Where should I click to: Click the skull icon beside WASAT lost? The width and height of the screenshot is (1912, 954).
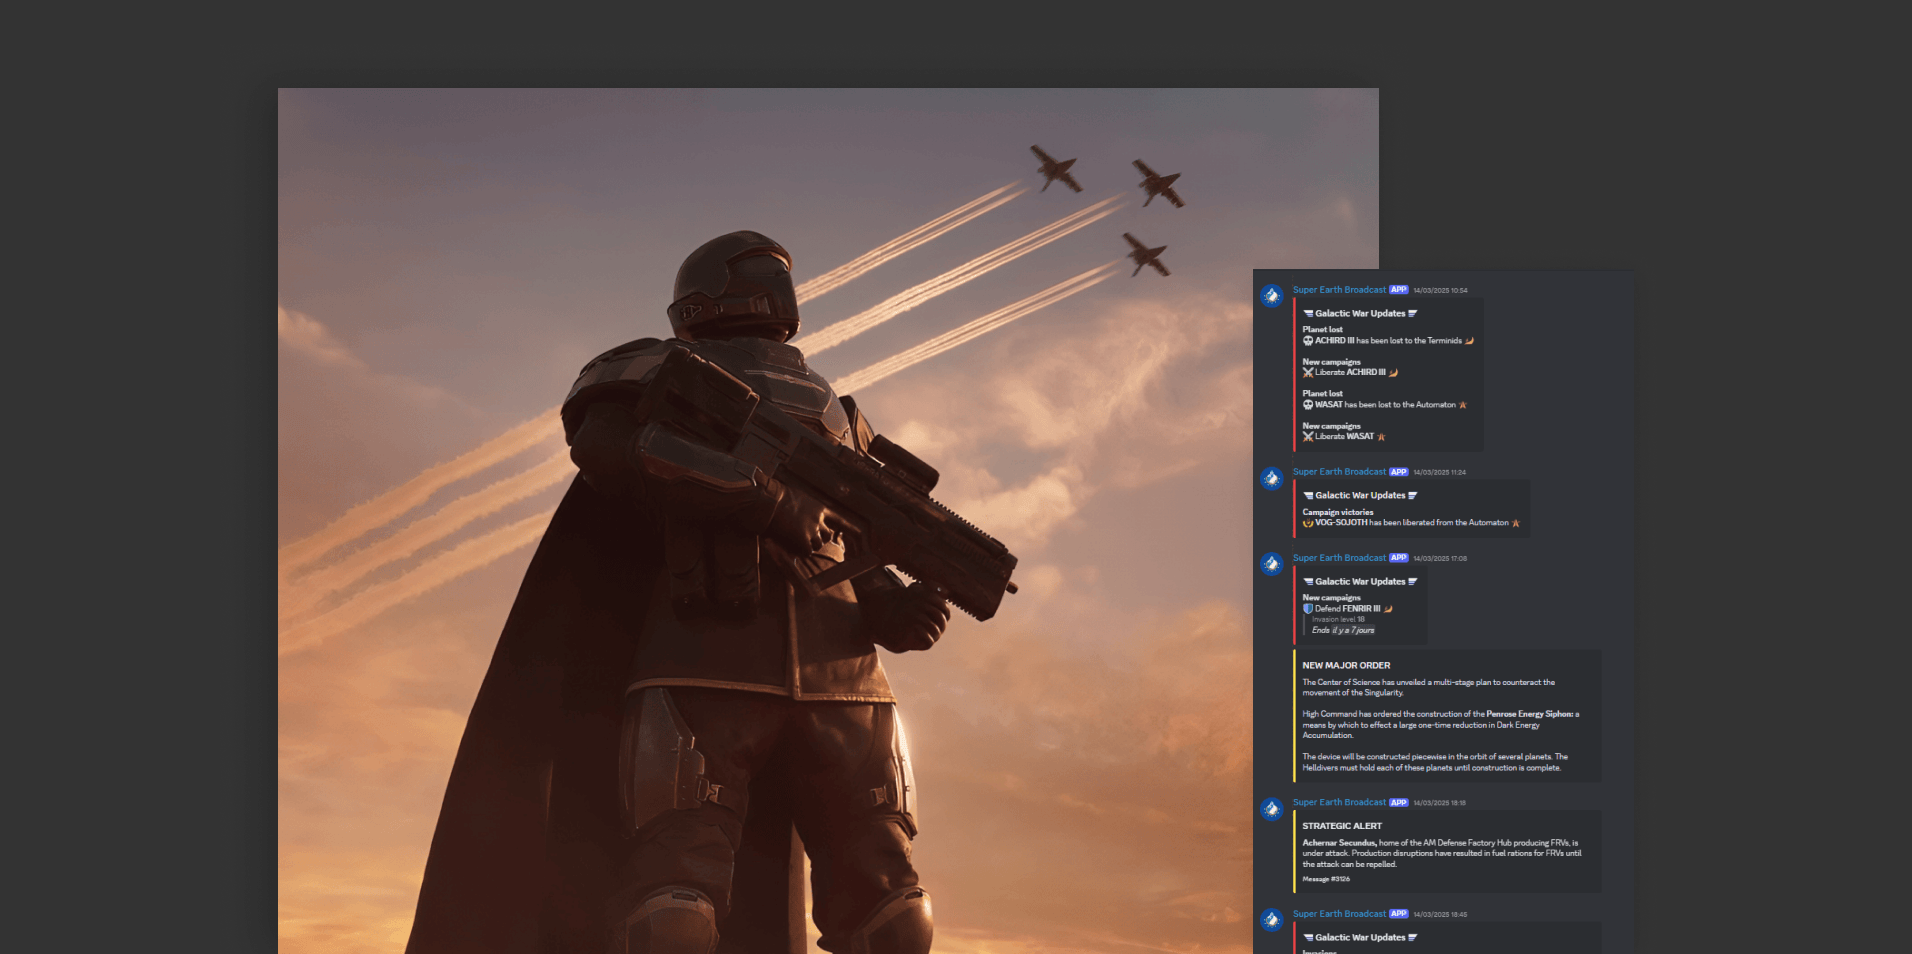tap(1308, 405)
